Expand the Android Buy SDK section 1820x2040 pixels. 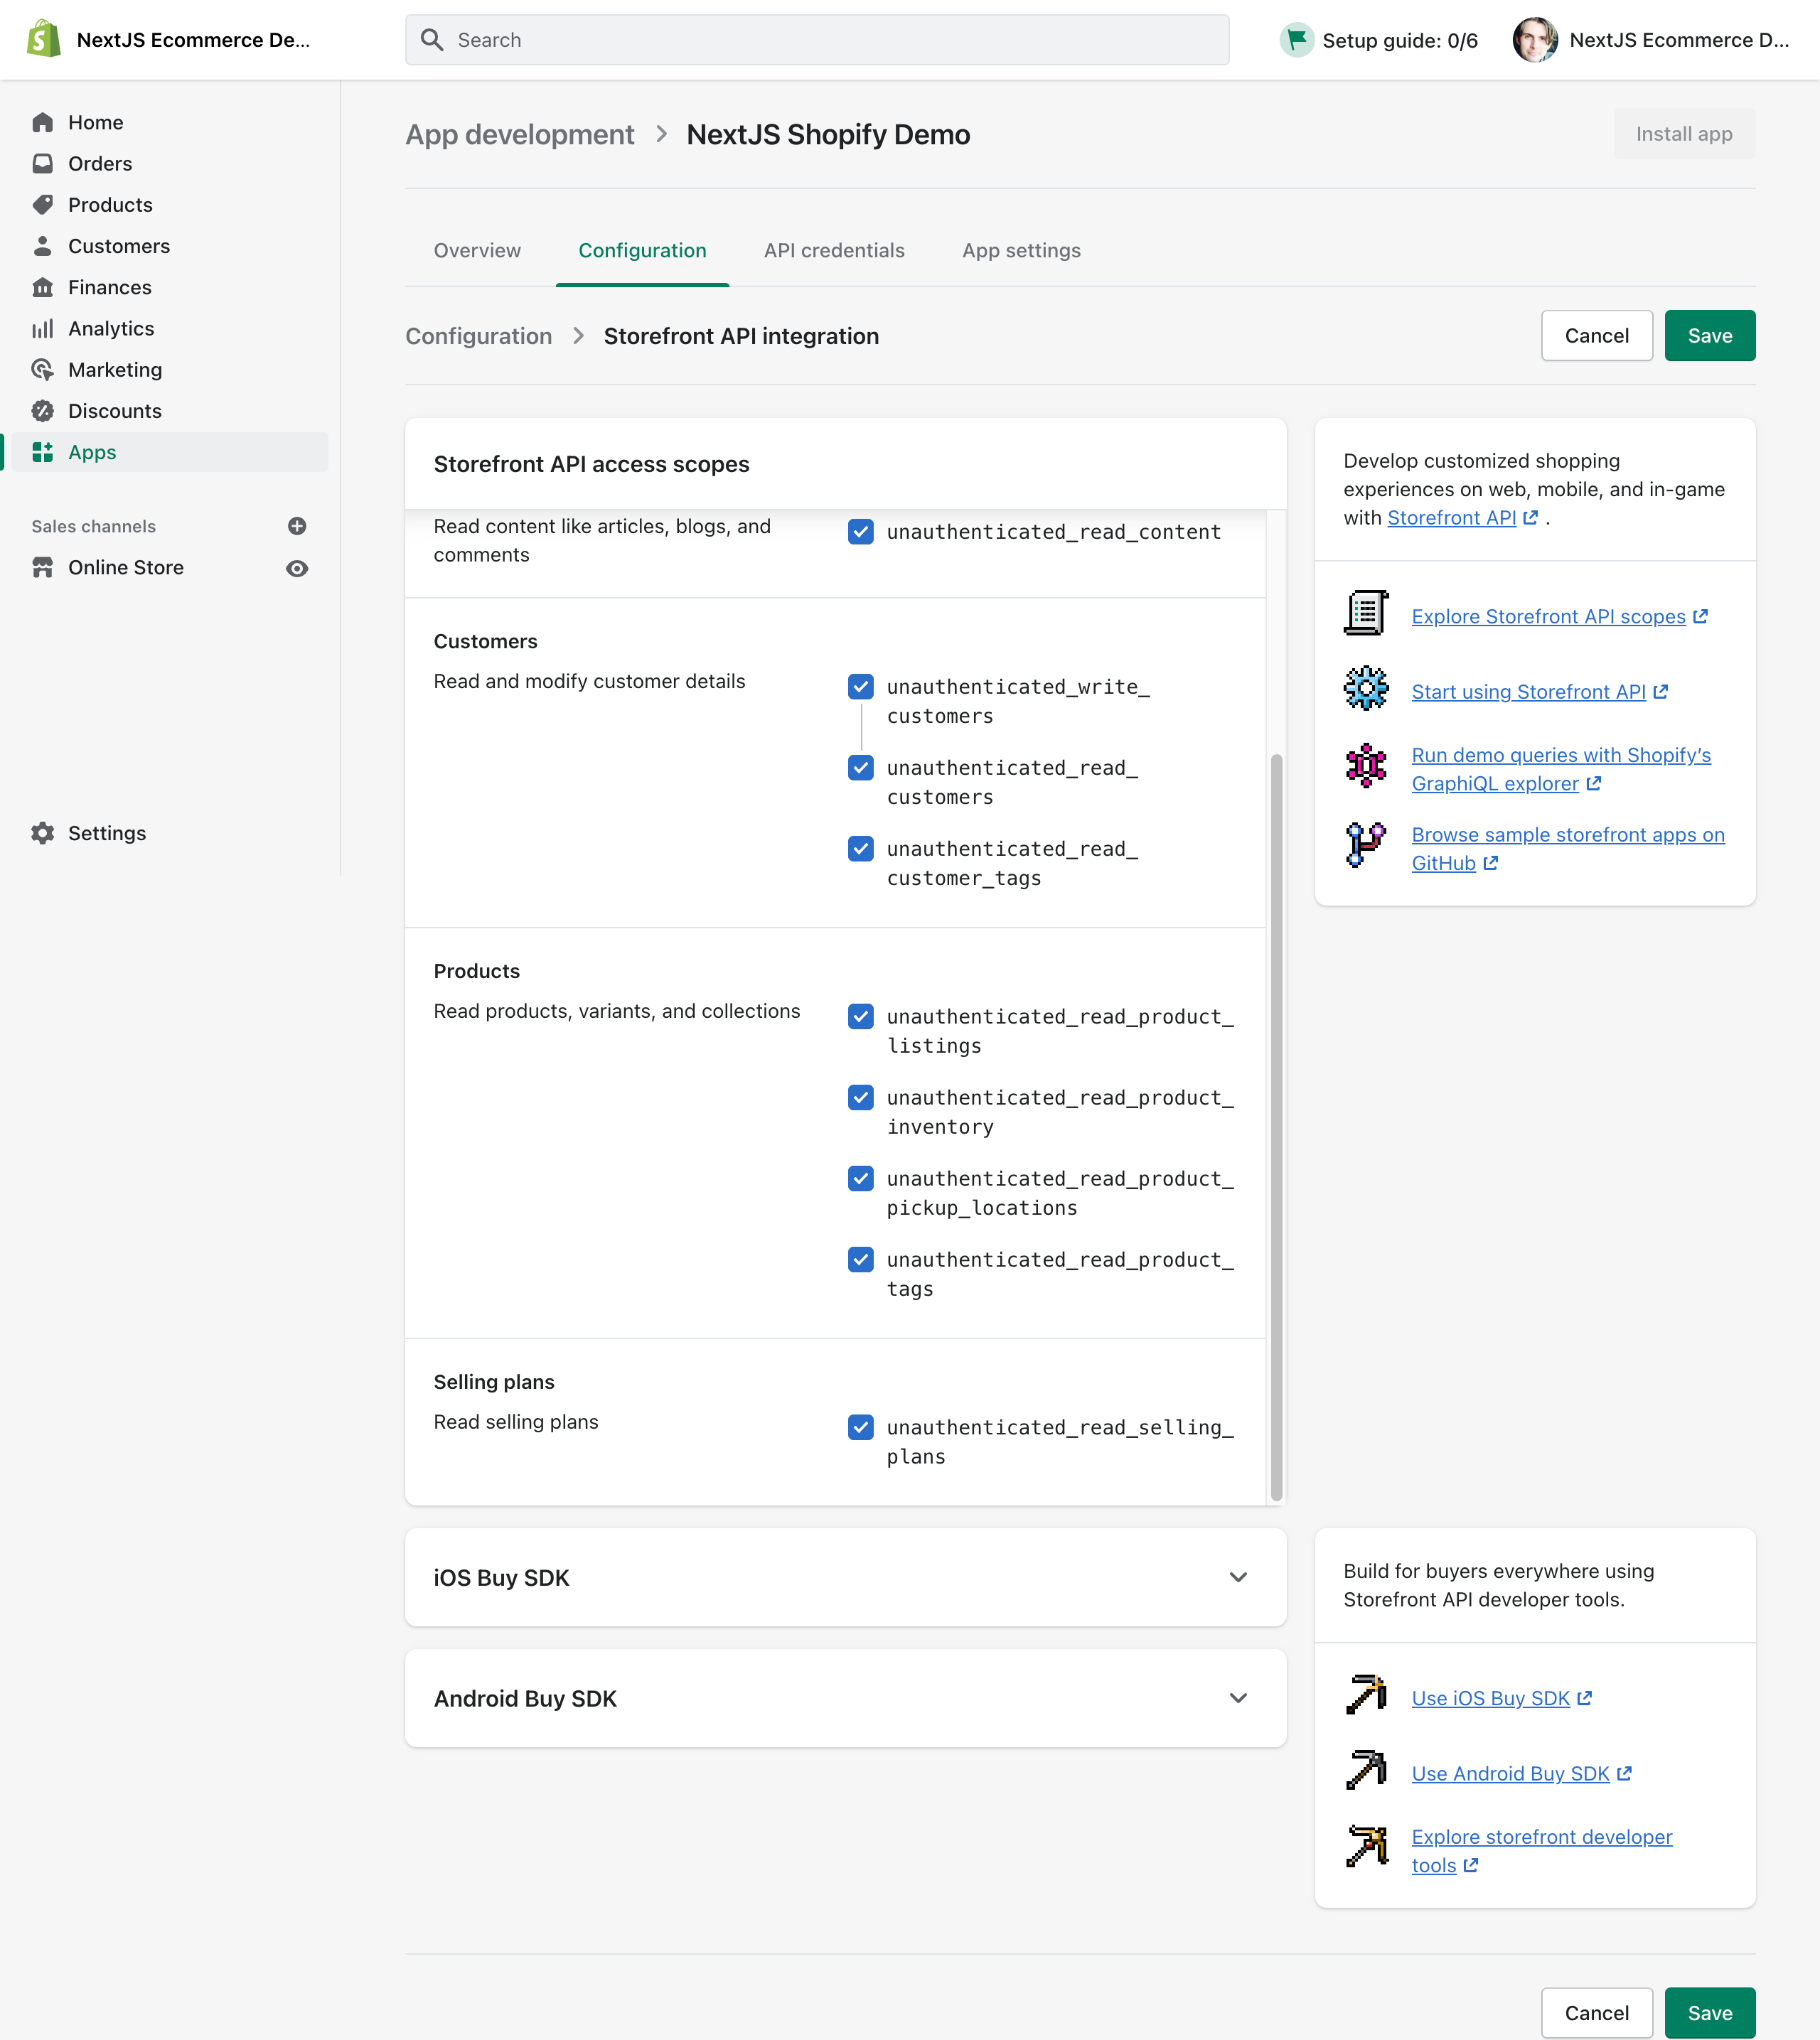click(x=1242, y=1697)
